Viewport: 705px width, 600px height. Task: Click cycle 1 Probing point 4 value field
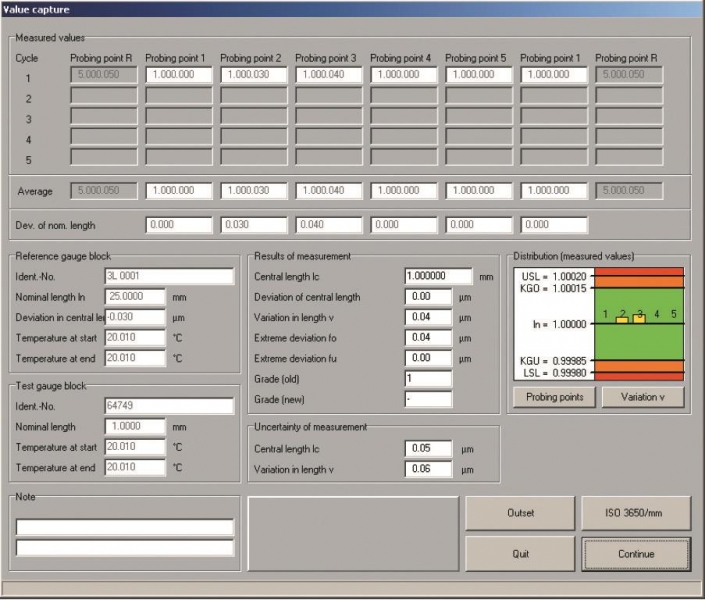(404, 75)
